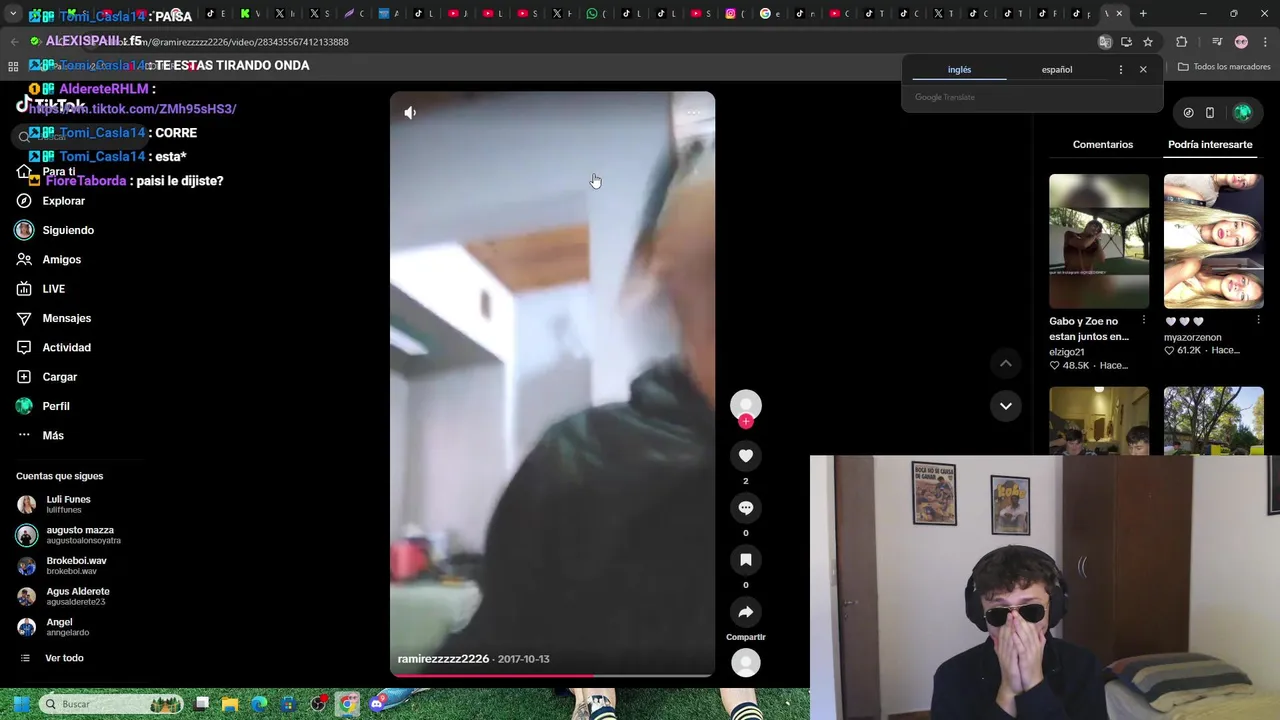Click the browser back arrow
This screenshot has height=720, width=1280.
14,42
